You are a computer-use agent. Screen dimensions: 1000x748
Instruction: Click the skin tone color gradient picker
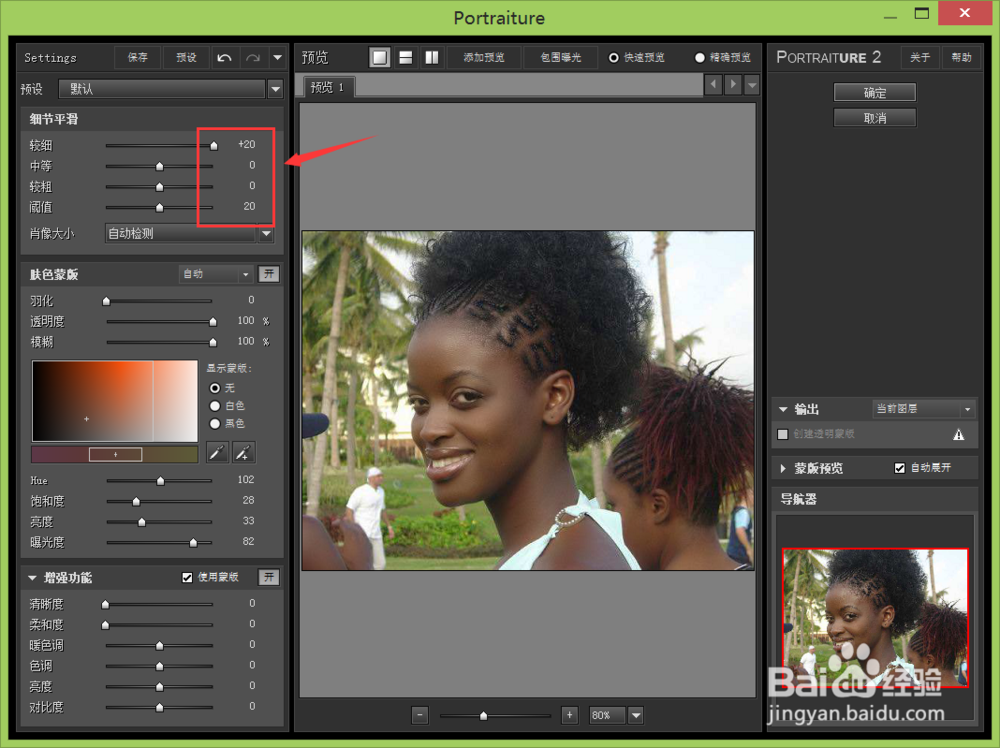[x=115, y=401]
